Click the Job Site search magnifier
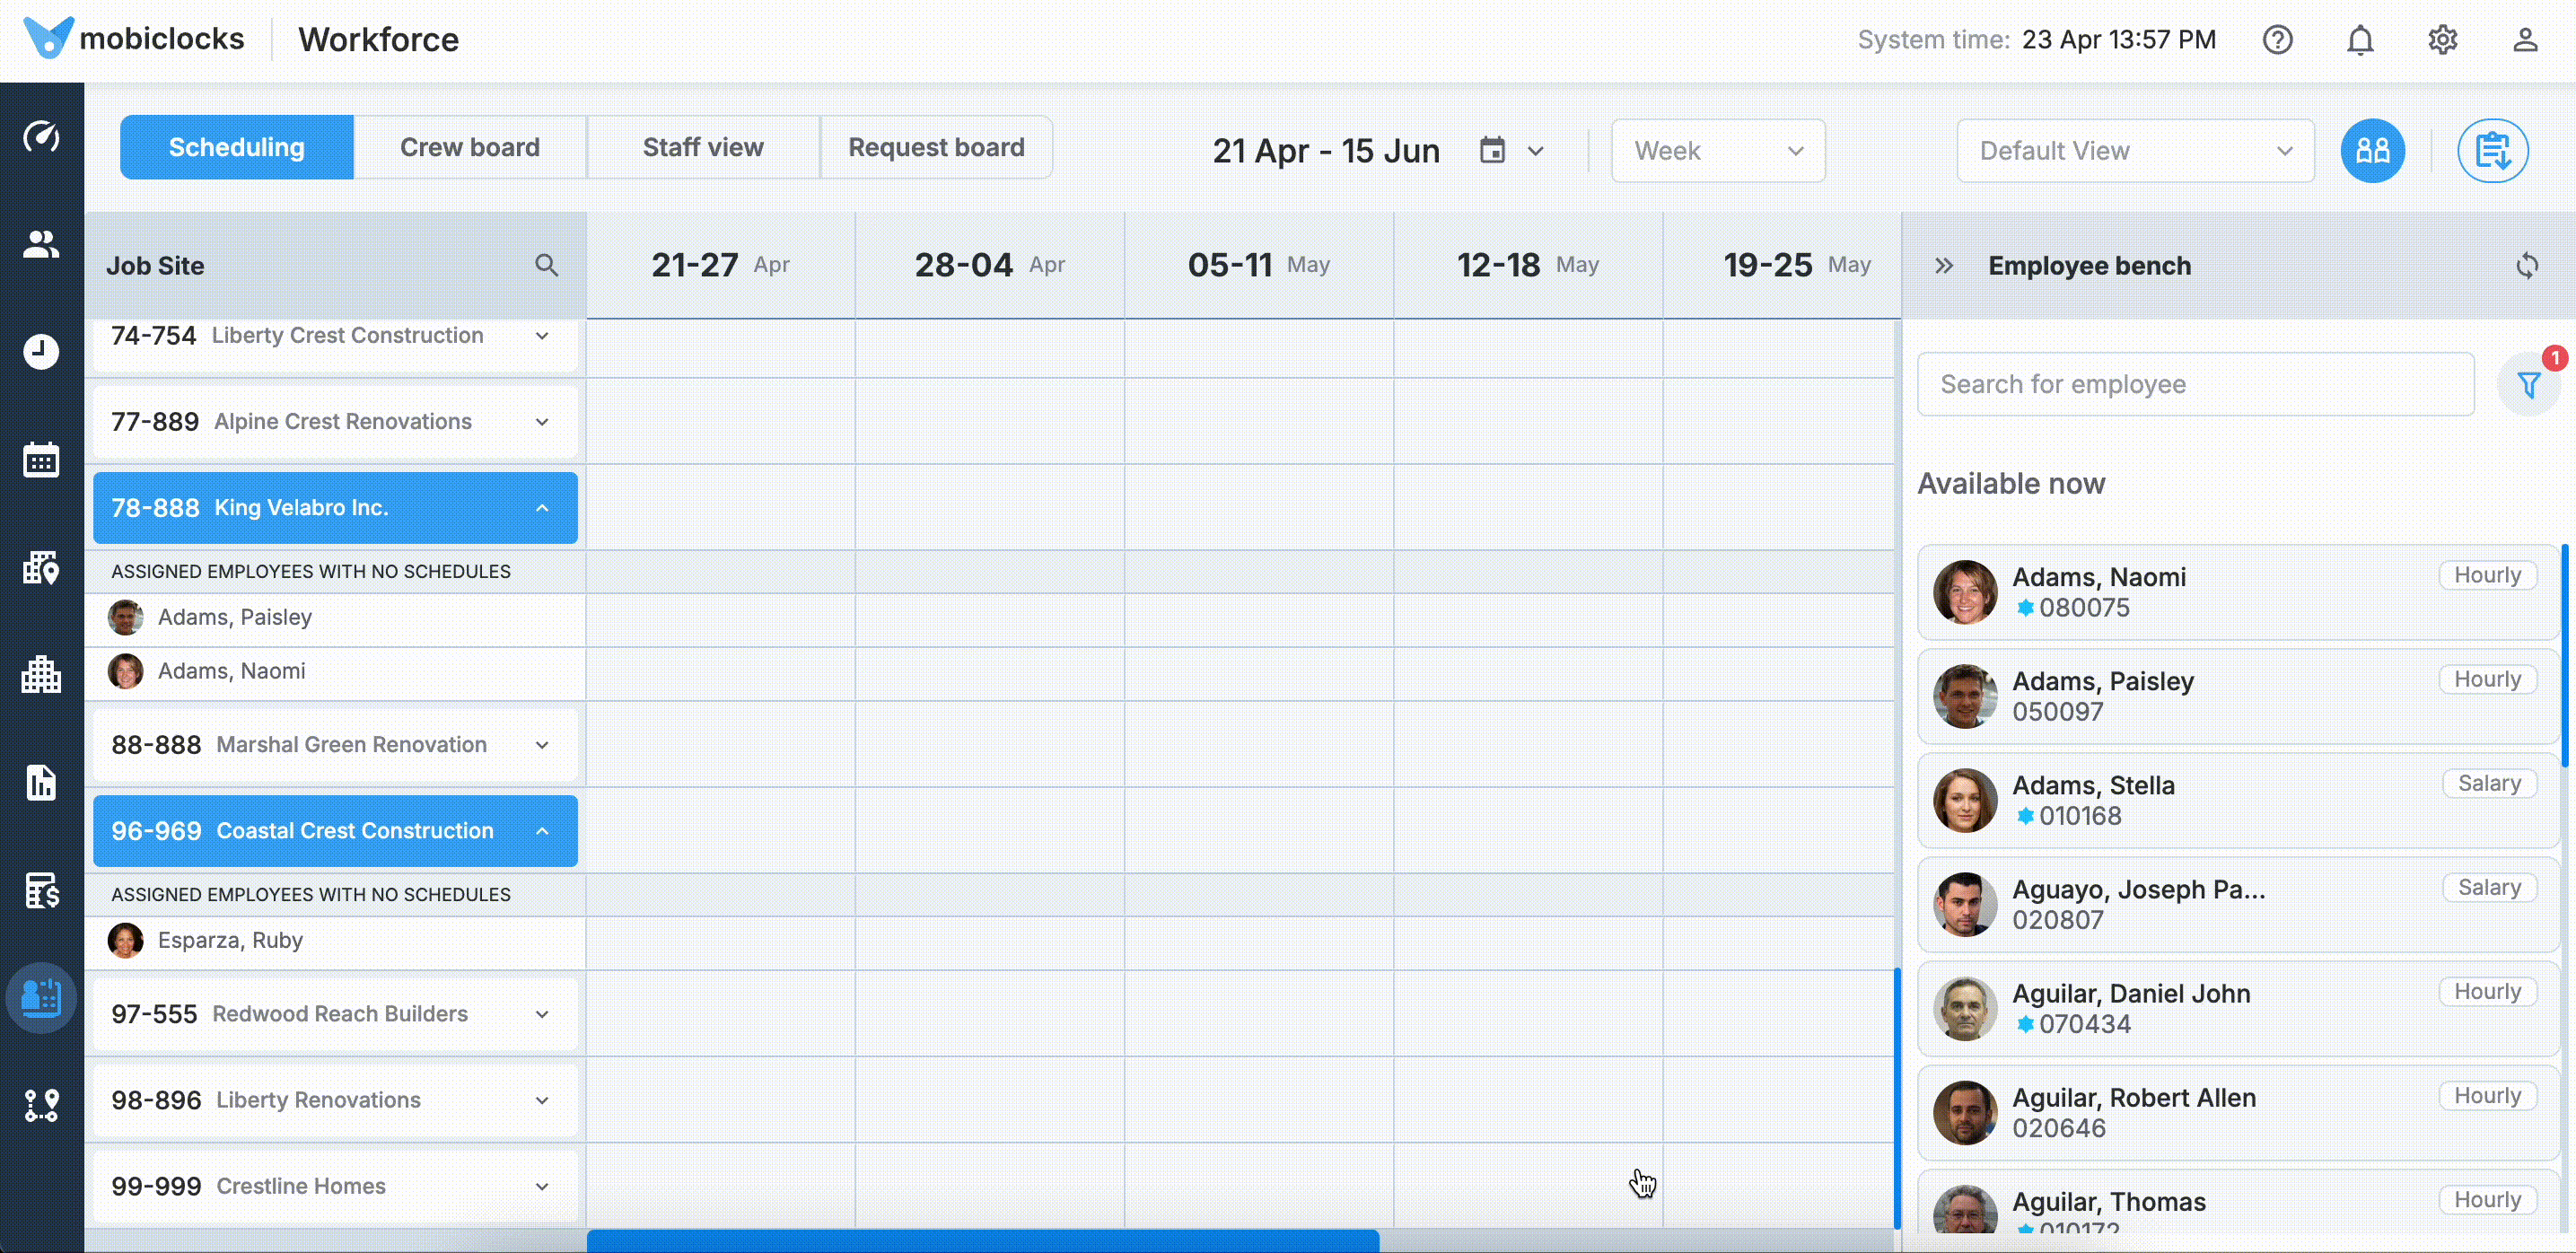This screenshot has height=1253, width=2576. [546, 266]
